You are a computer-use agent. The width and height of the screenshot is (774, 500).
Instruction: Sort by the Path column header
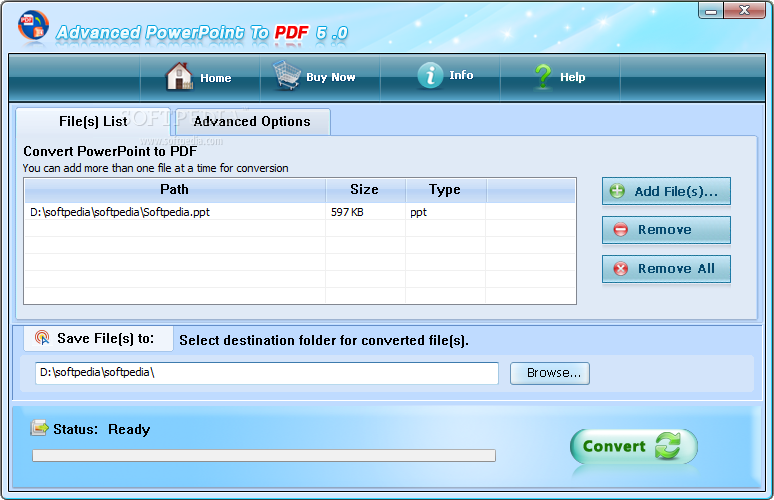click(175, 190)
